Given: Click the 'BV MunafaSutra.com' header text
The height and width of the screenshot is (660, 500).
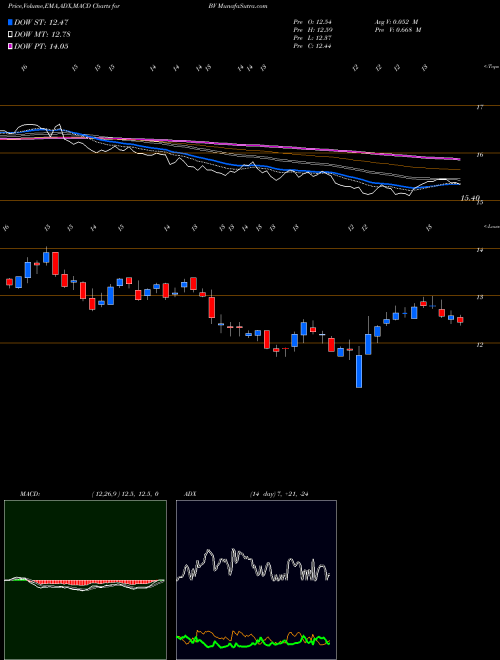Looking at the screenshot, I should 240,6.
